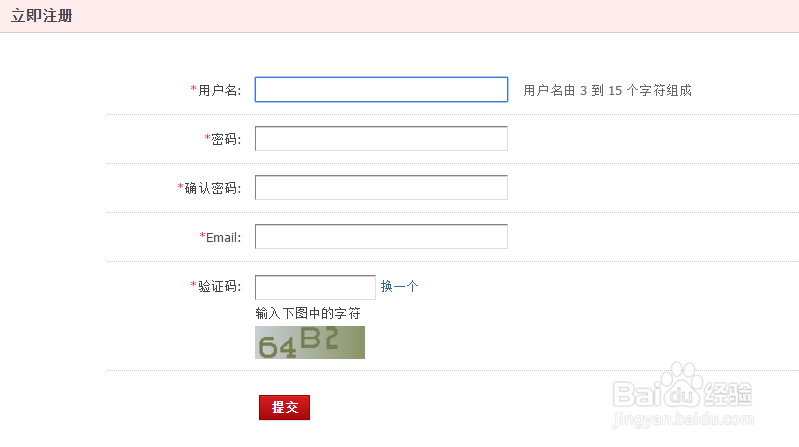The width and height of the screenshot is (799, 447).
Task: Click the 用户名 username input field
Action: tap(381, 90)
